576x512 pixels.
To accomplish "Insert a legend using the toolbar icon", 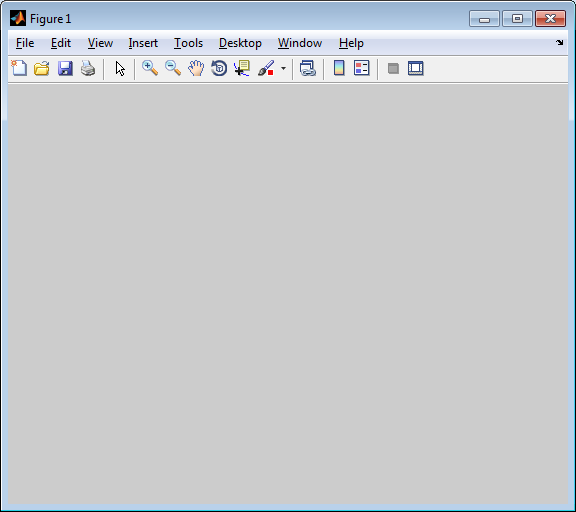I will coord(361,68).
